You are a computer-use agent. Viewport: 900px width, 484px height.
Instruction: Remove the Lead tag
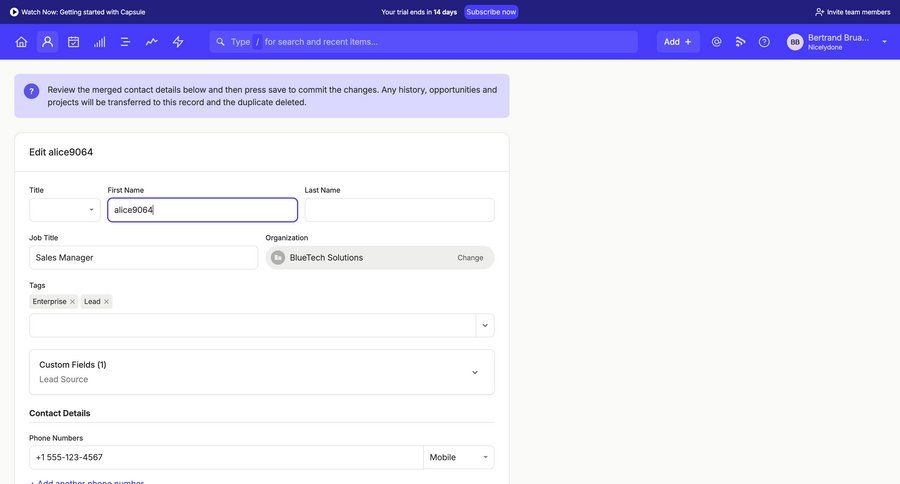tap(106, 302)
